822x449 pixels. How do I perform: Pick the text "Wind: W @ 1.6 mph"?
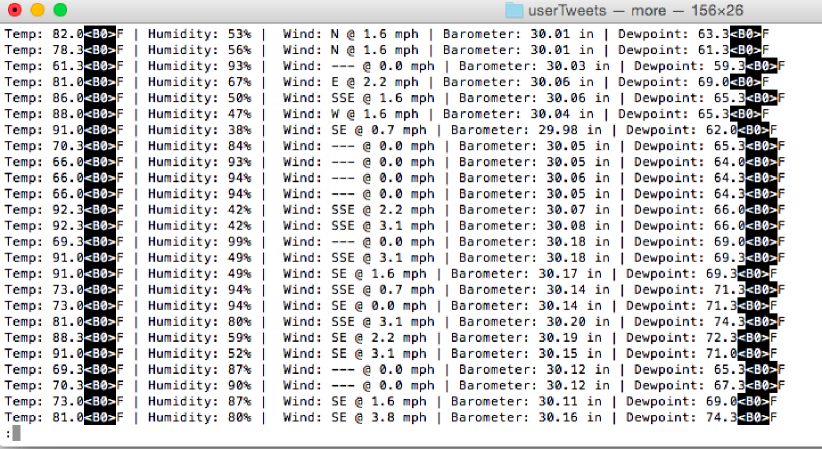coord(351,114)
